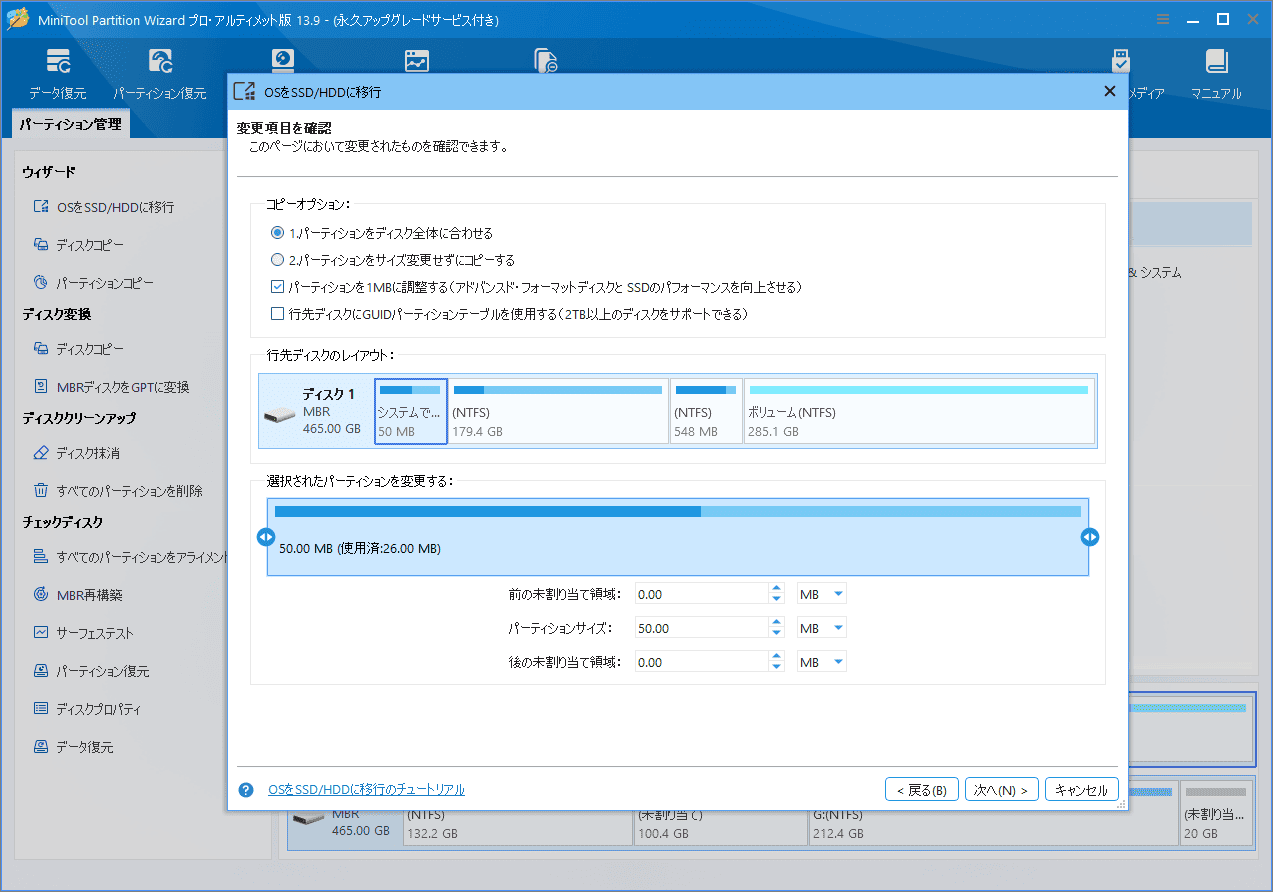This screenshot has height=892, width=1273.
Task: Click the 50.00 MB partition size bar
Action: tap(677, 537)
